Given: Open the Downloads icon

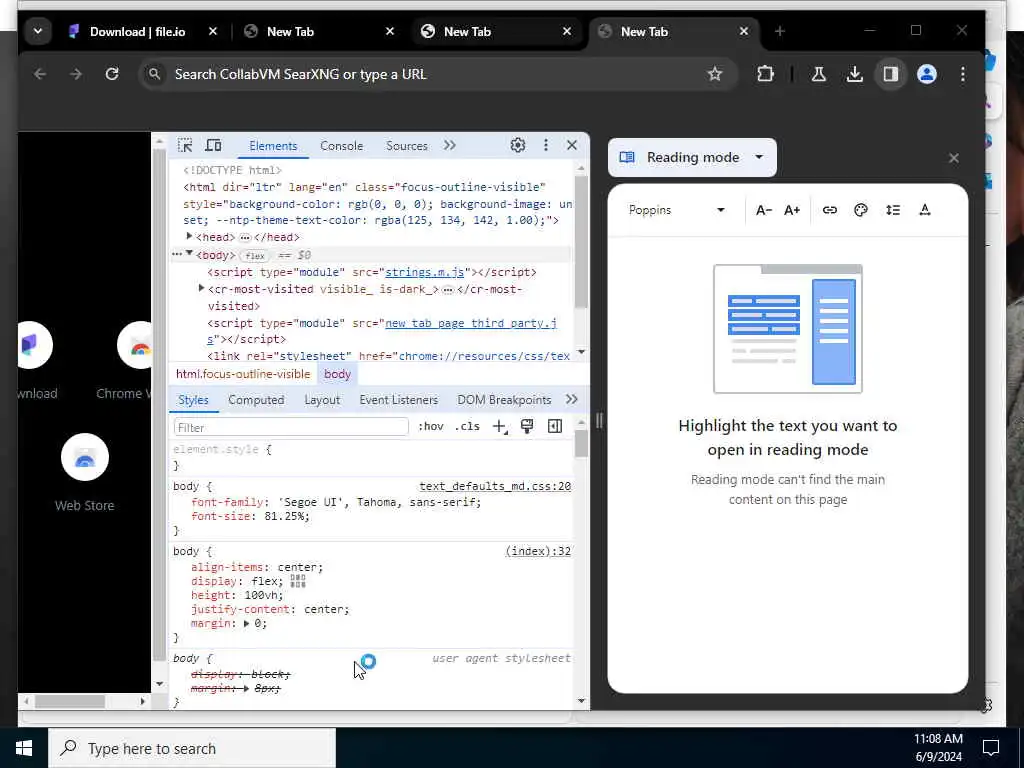Looking at the screenshot, I should click(x=854, y=74).
